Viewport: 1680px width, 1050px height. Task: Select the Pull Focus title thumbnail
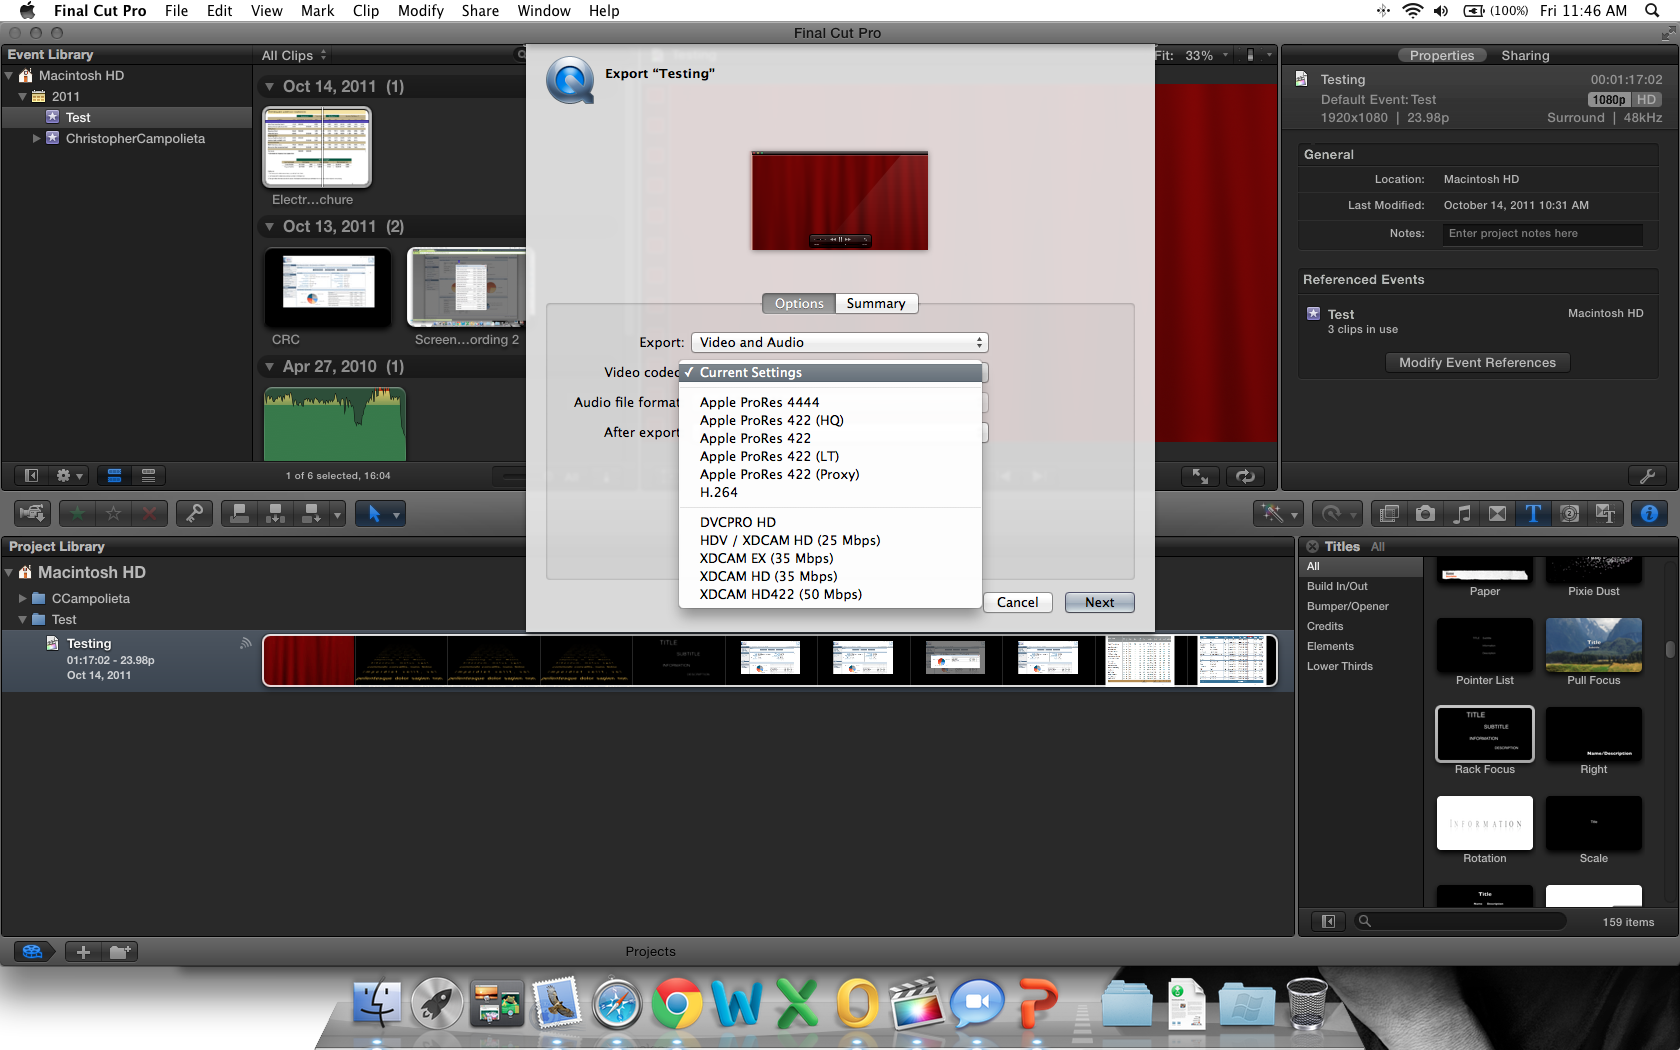pos(1594,645)
